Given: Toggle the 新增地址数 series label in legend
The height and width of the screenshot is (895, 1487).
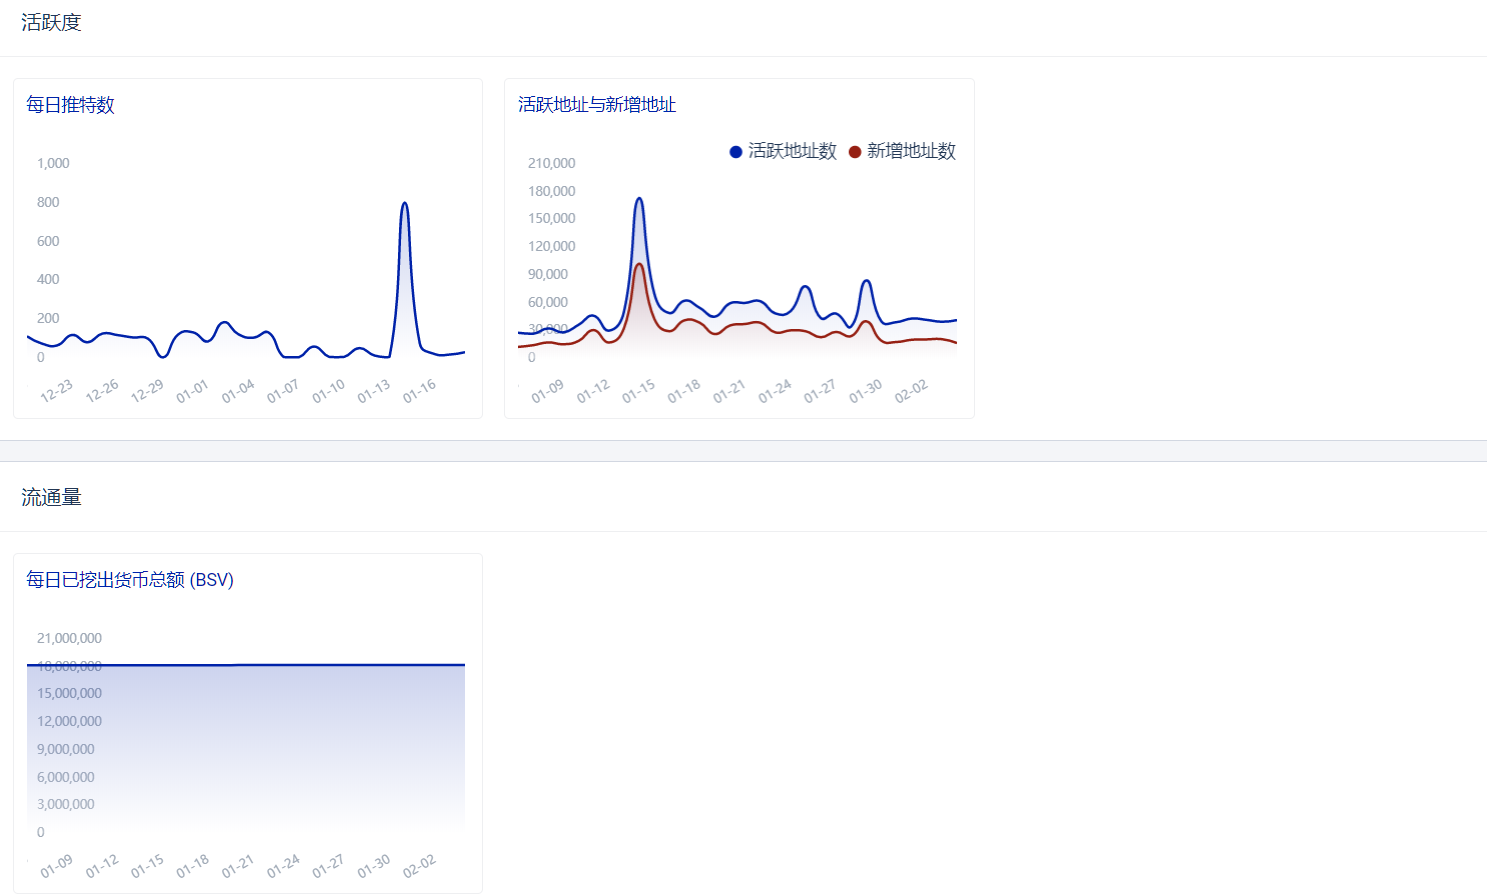Looking at the screenshot, I should pyautogui.click(x=911, y=151).
